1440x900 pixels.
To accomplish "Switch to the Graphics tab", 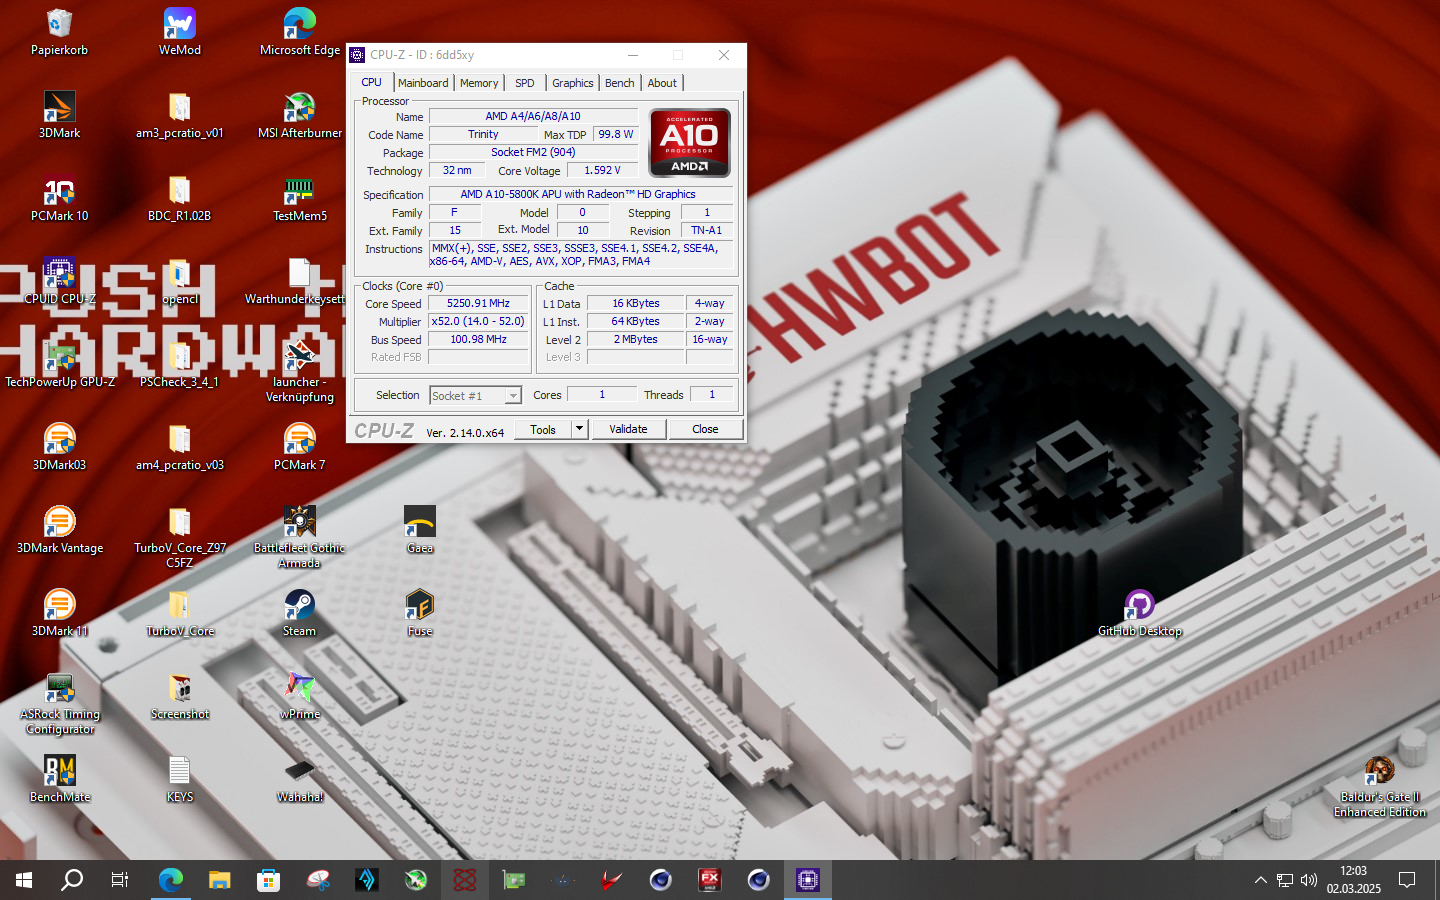I will coord(573,83).
